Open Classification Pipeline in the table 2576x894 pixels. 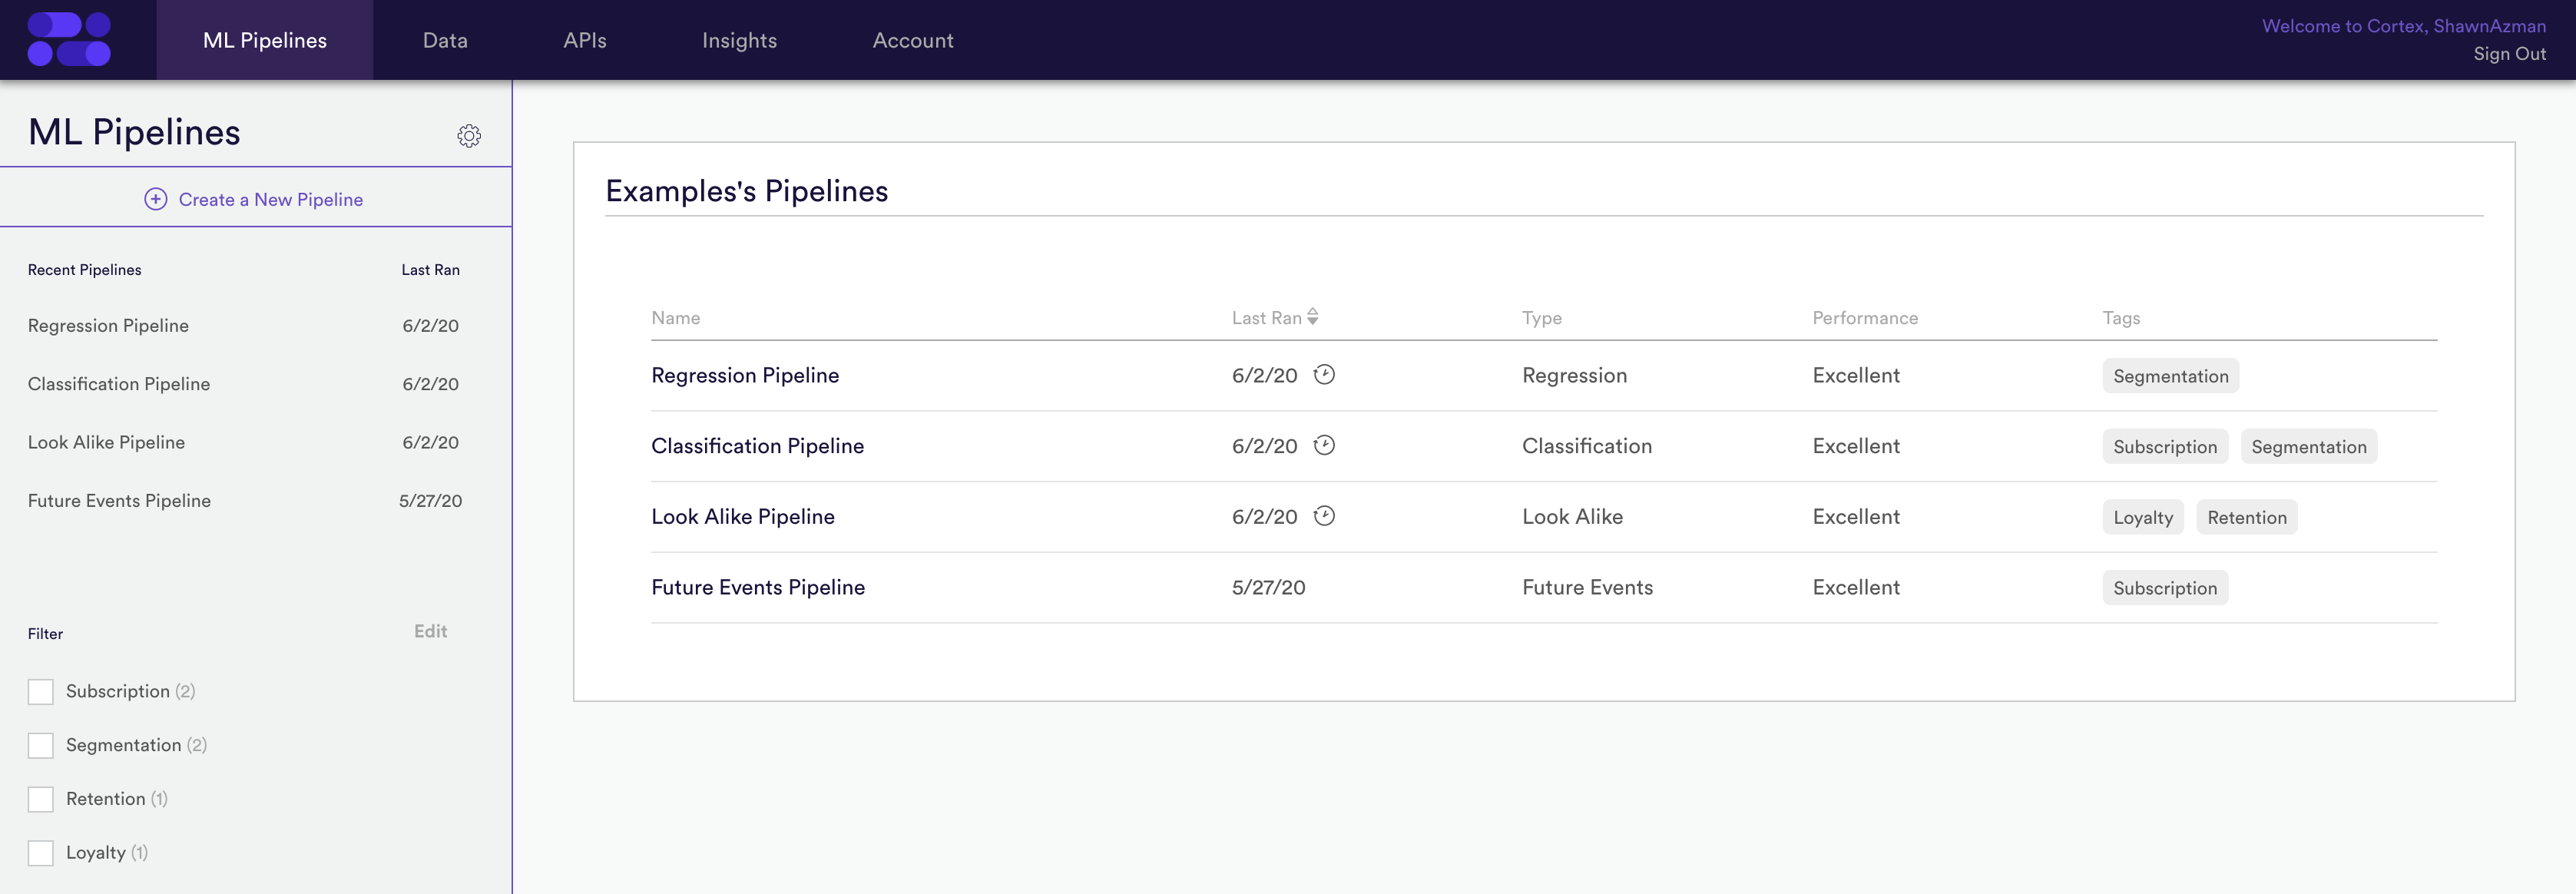pyautogui.click(x=758, y=446)
